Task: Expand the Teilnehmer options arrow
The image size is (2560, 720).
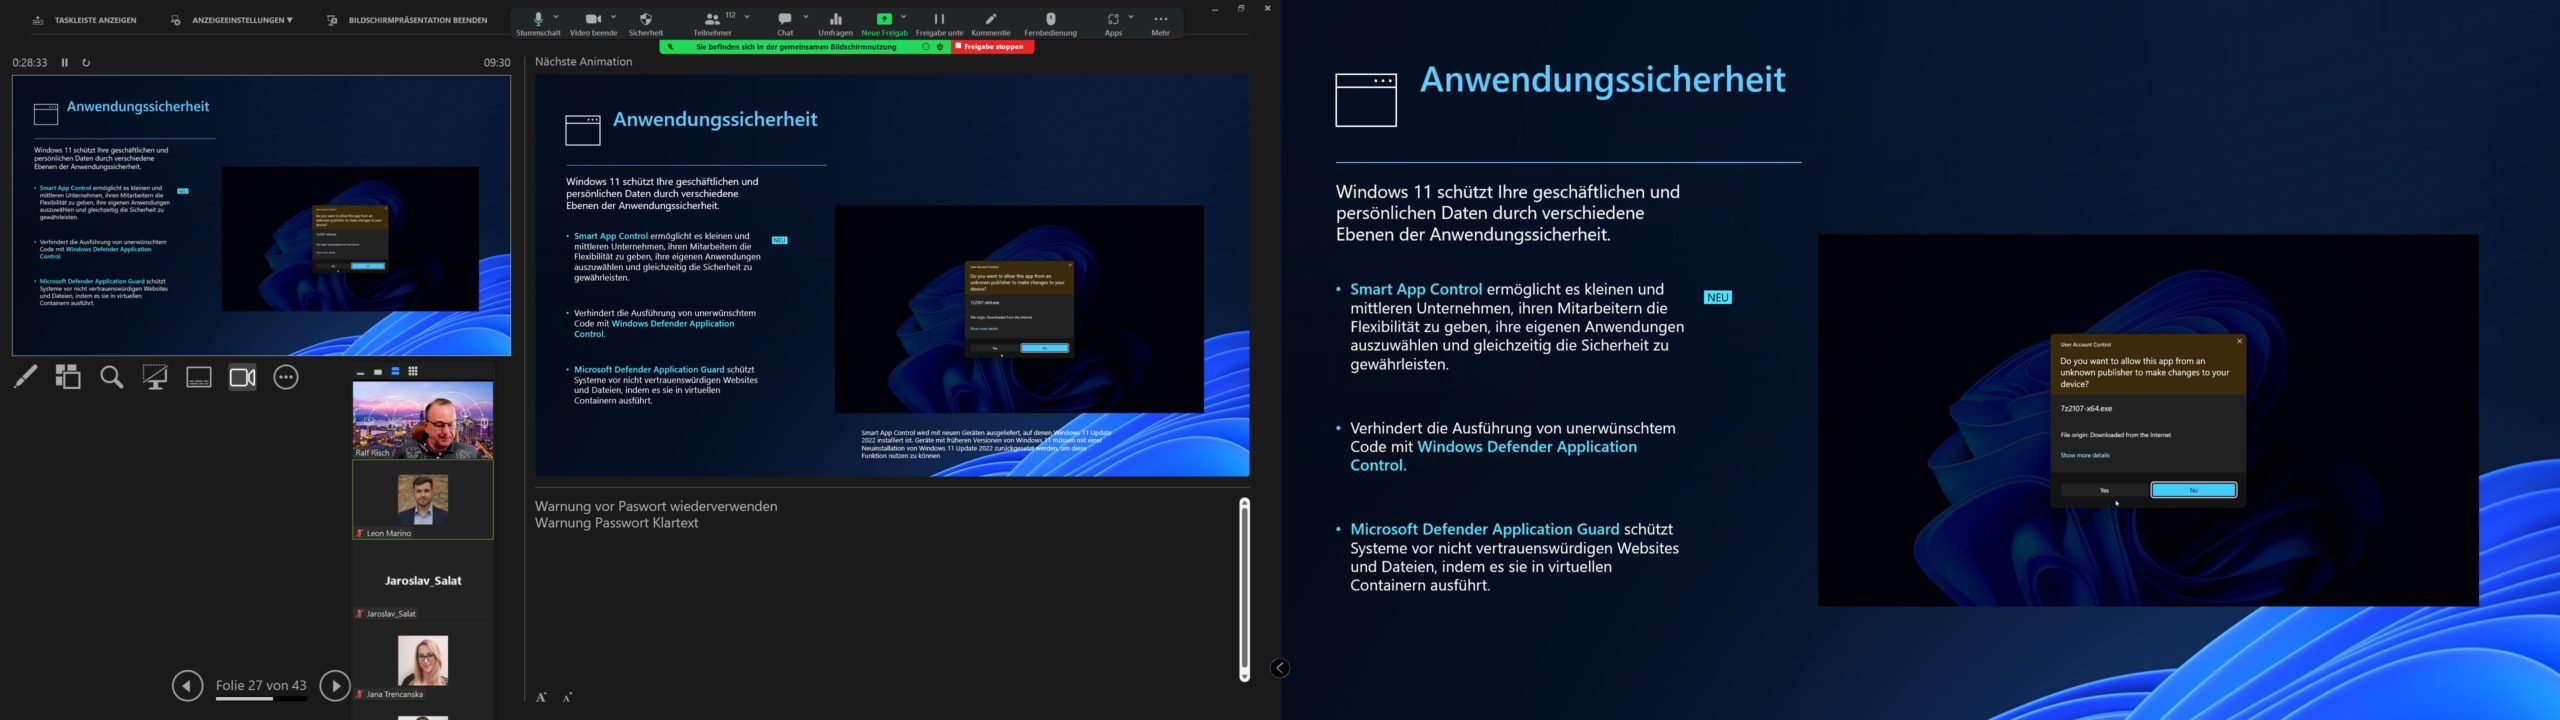Action: pos(747,17)
